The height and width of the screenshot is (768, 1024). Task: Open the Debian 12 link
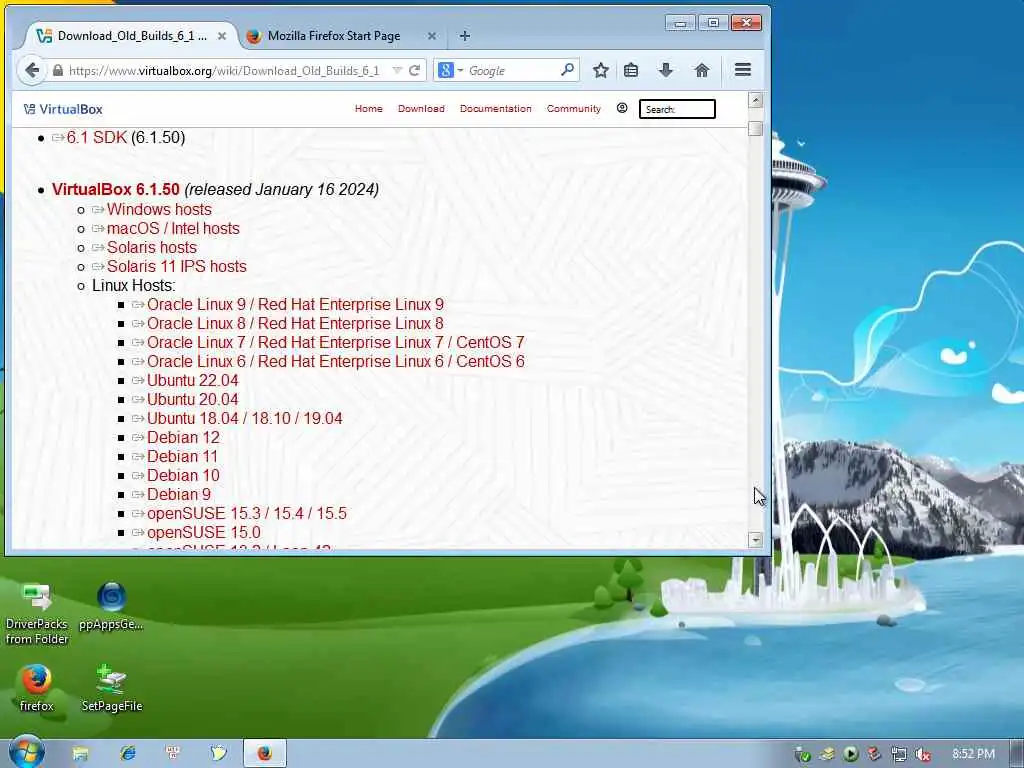(x=183, y=438)
